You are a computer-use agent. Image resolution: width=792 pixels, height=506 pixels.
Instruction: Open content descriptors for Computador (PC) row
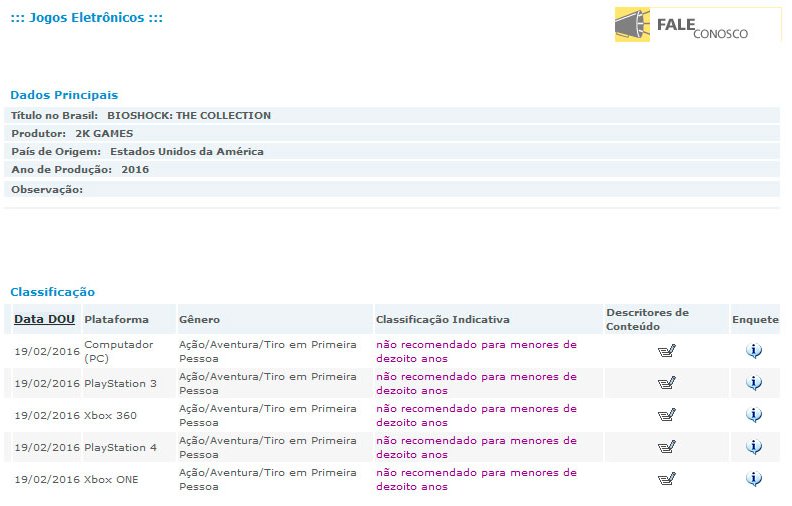coord(667,351)
